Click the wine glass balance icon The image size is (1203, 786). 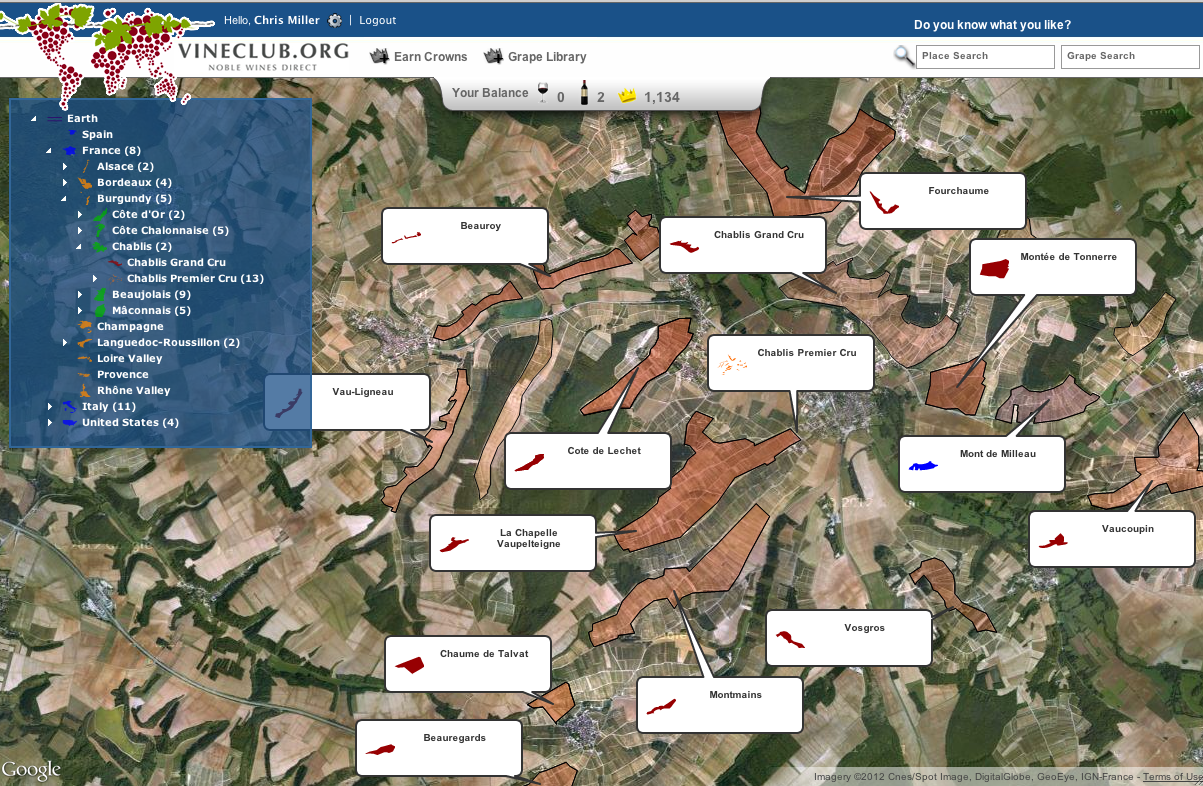coord(543,93)
